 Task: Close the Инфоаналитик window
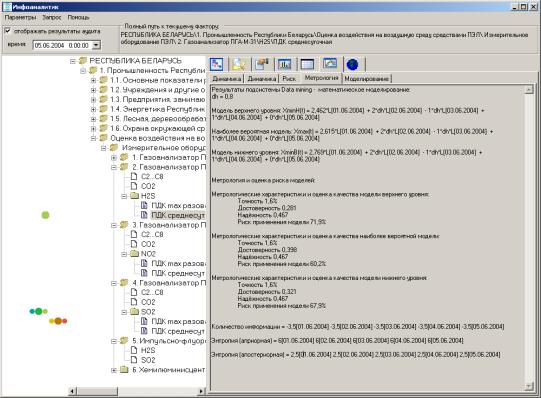point(534,7)
